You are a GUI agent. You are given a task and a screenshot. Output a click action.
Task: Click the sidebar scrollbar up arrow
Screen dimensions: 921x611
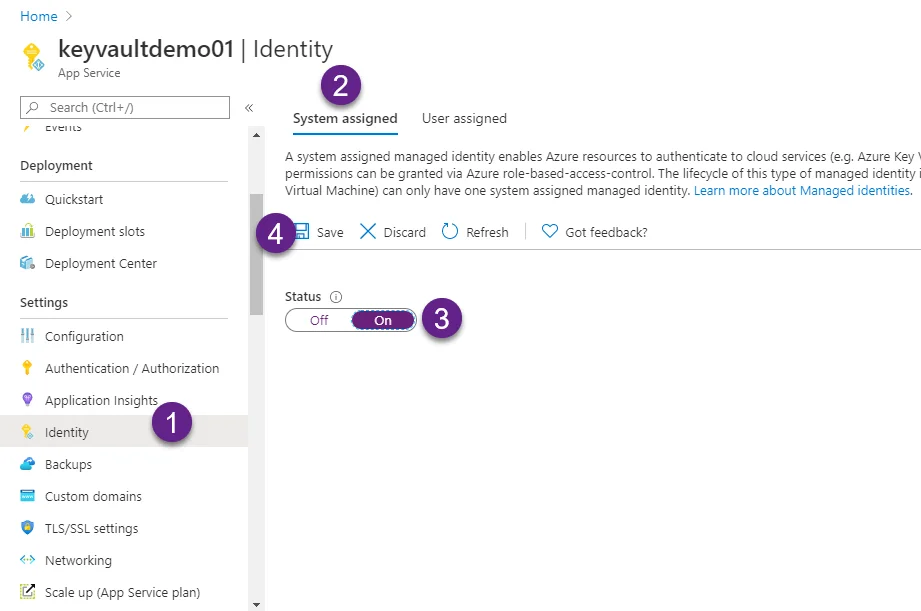256,135
